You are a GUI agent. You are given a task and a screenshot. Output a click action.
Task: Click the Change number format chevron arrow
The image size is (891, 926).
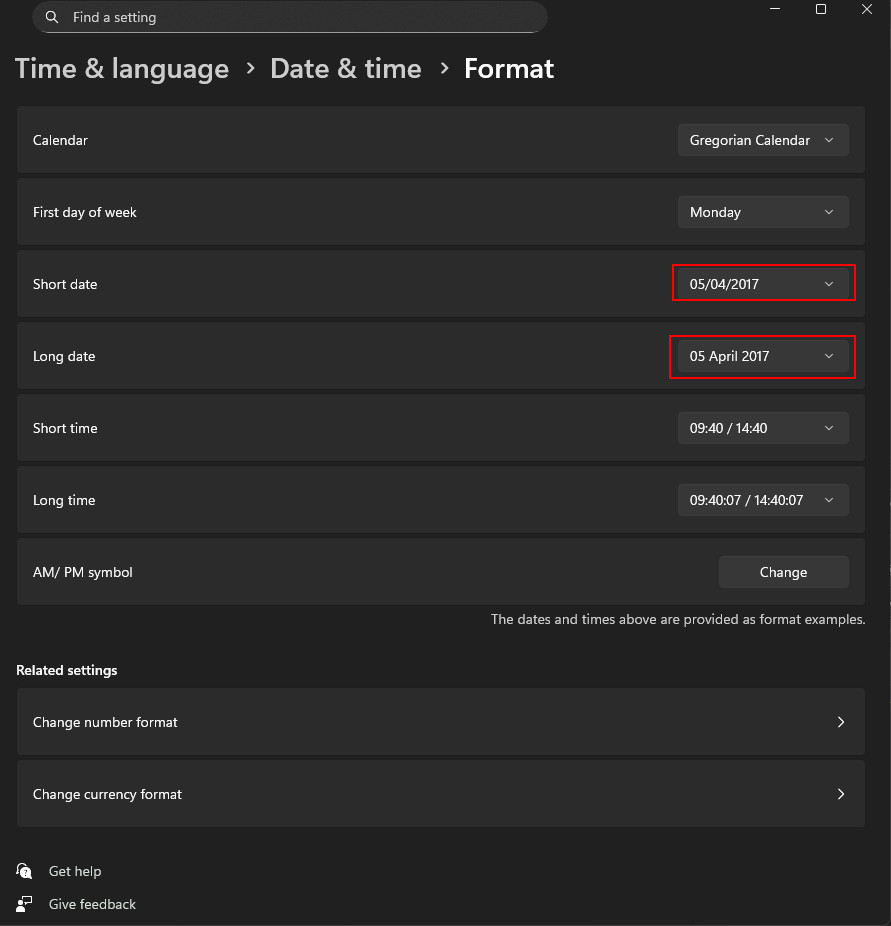[x=841, y=722]
